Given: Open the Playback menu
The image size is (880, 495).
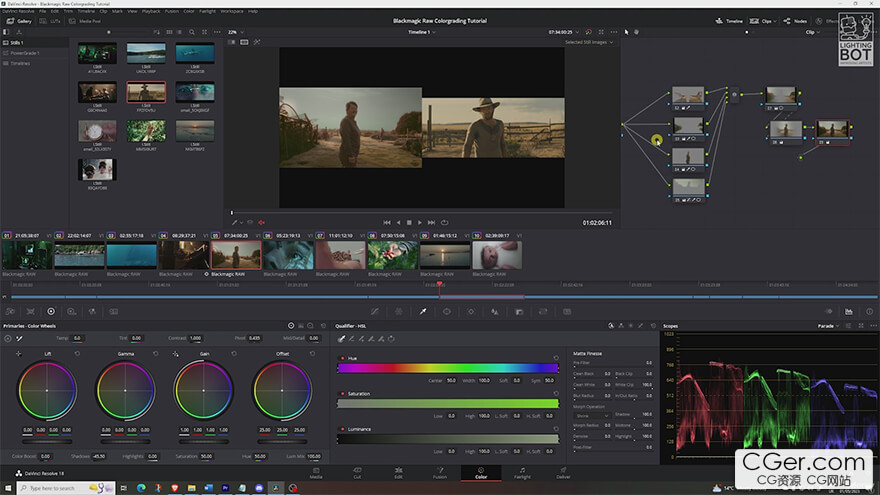Looking at the screenshot, I should pos(151,11).
